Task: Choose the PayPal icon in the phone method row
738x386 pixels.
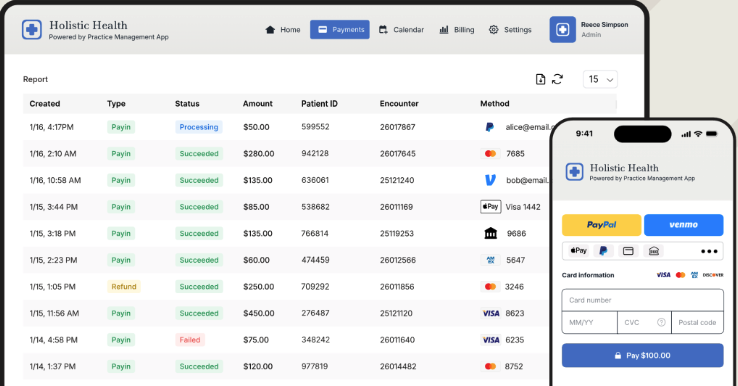Action: (x=603, y=251)
